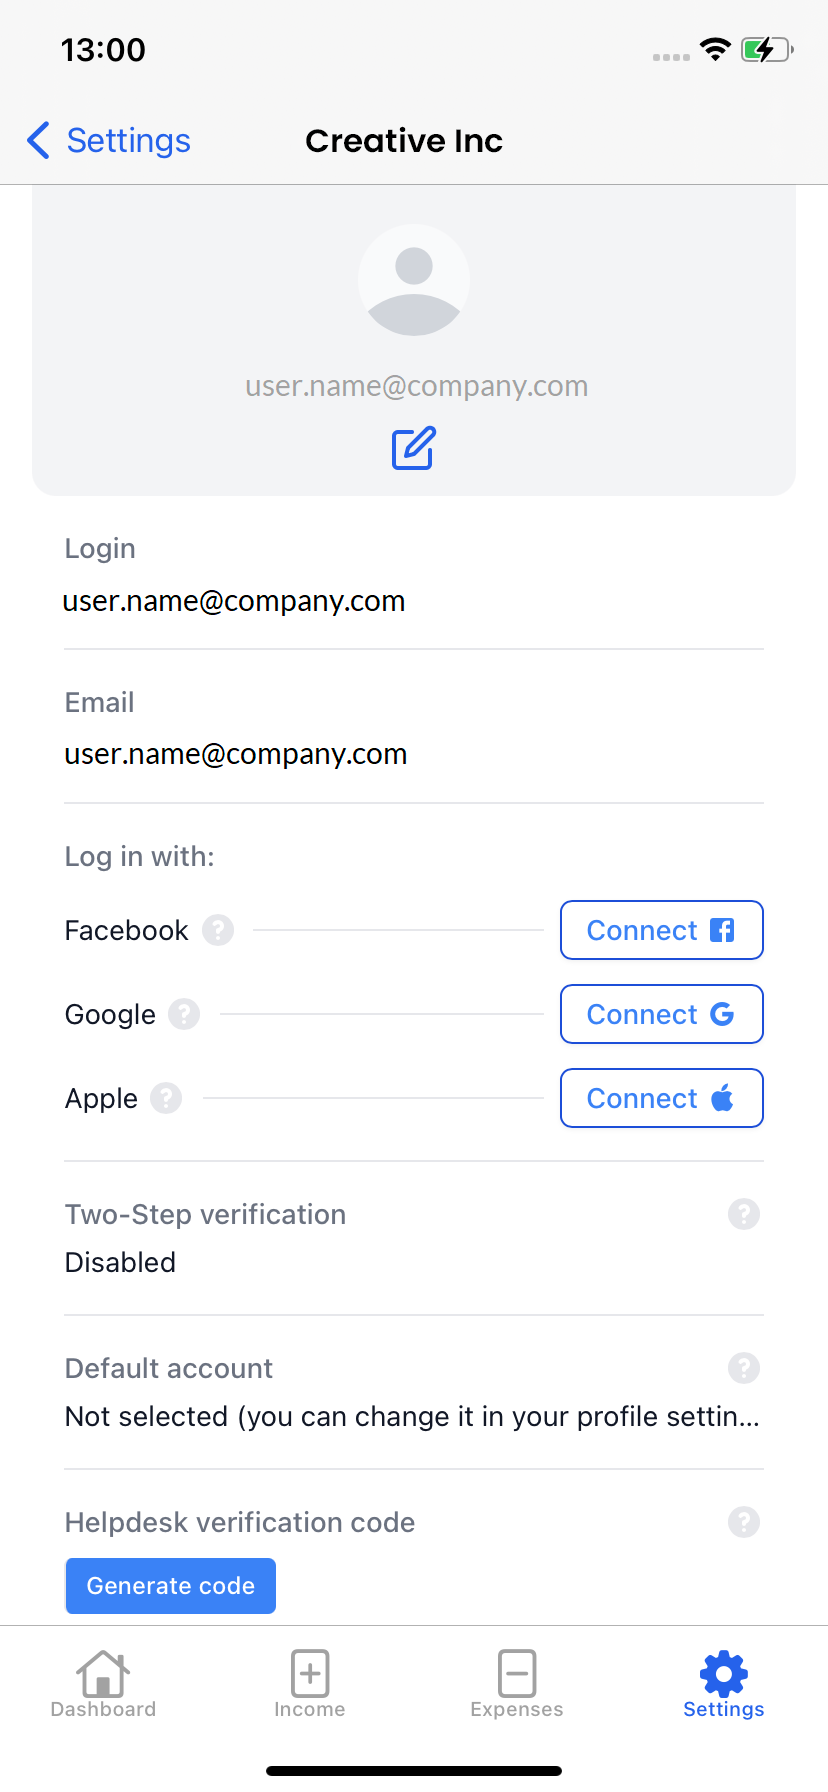Show Default account help icon
This screenshot has height=1792, width=828.
(743, 1368)
